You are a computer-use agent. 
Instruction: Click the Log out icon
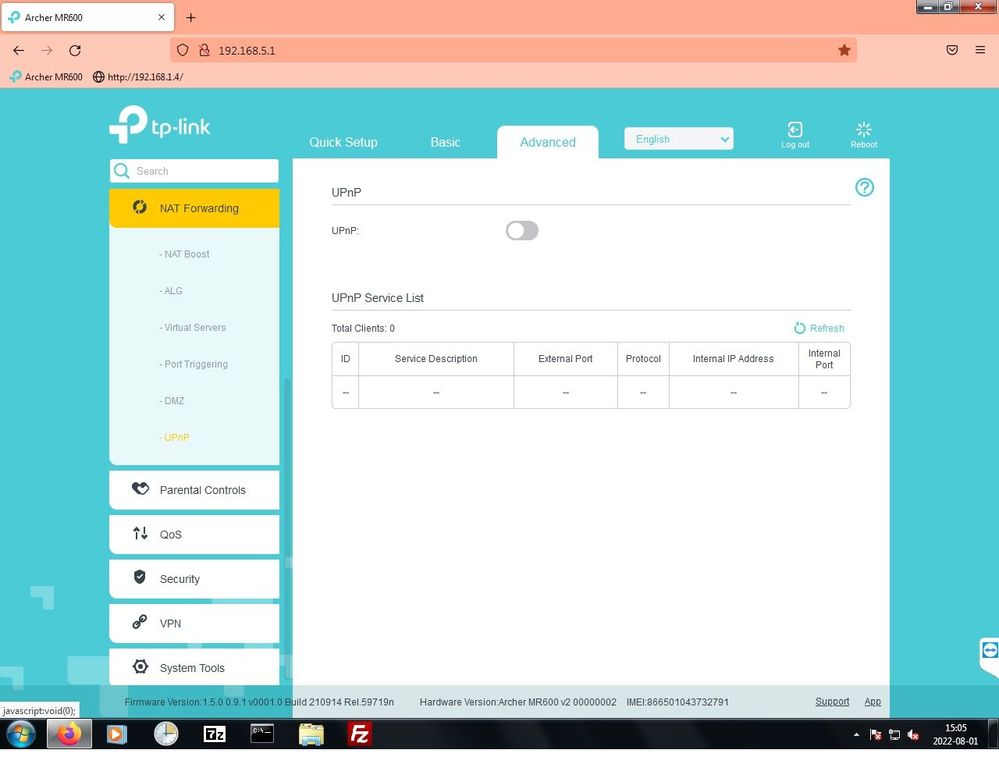[x=795, y=131]
